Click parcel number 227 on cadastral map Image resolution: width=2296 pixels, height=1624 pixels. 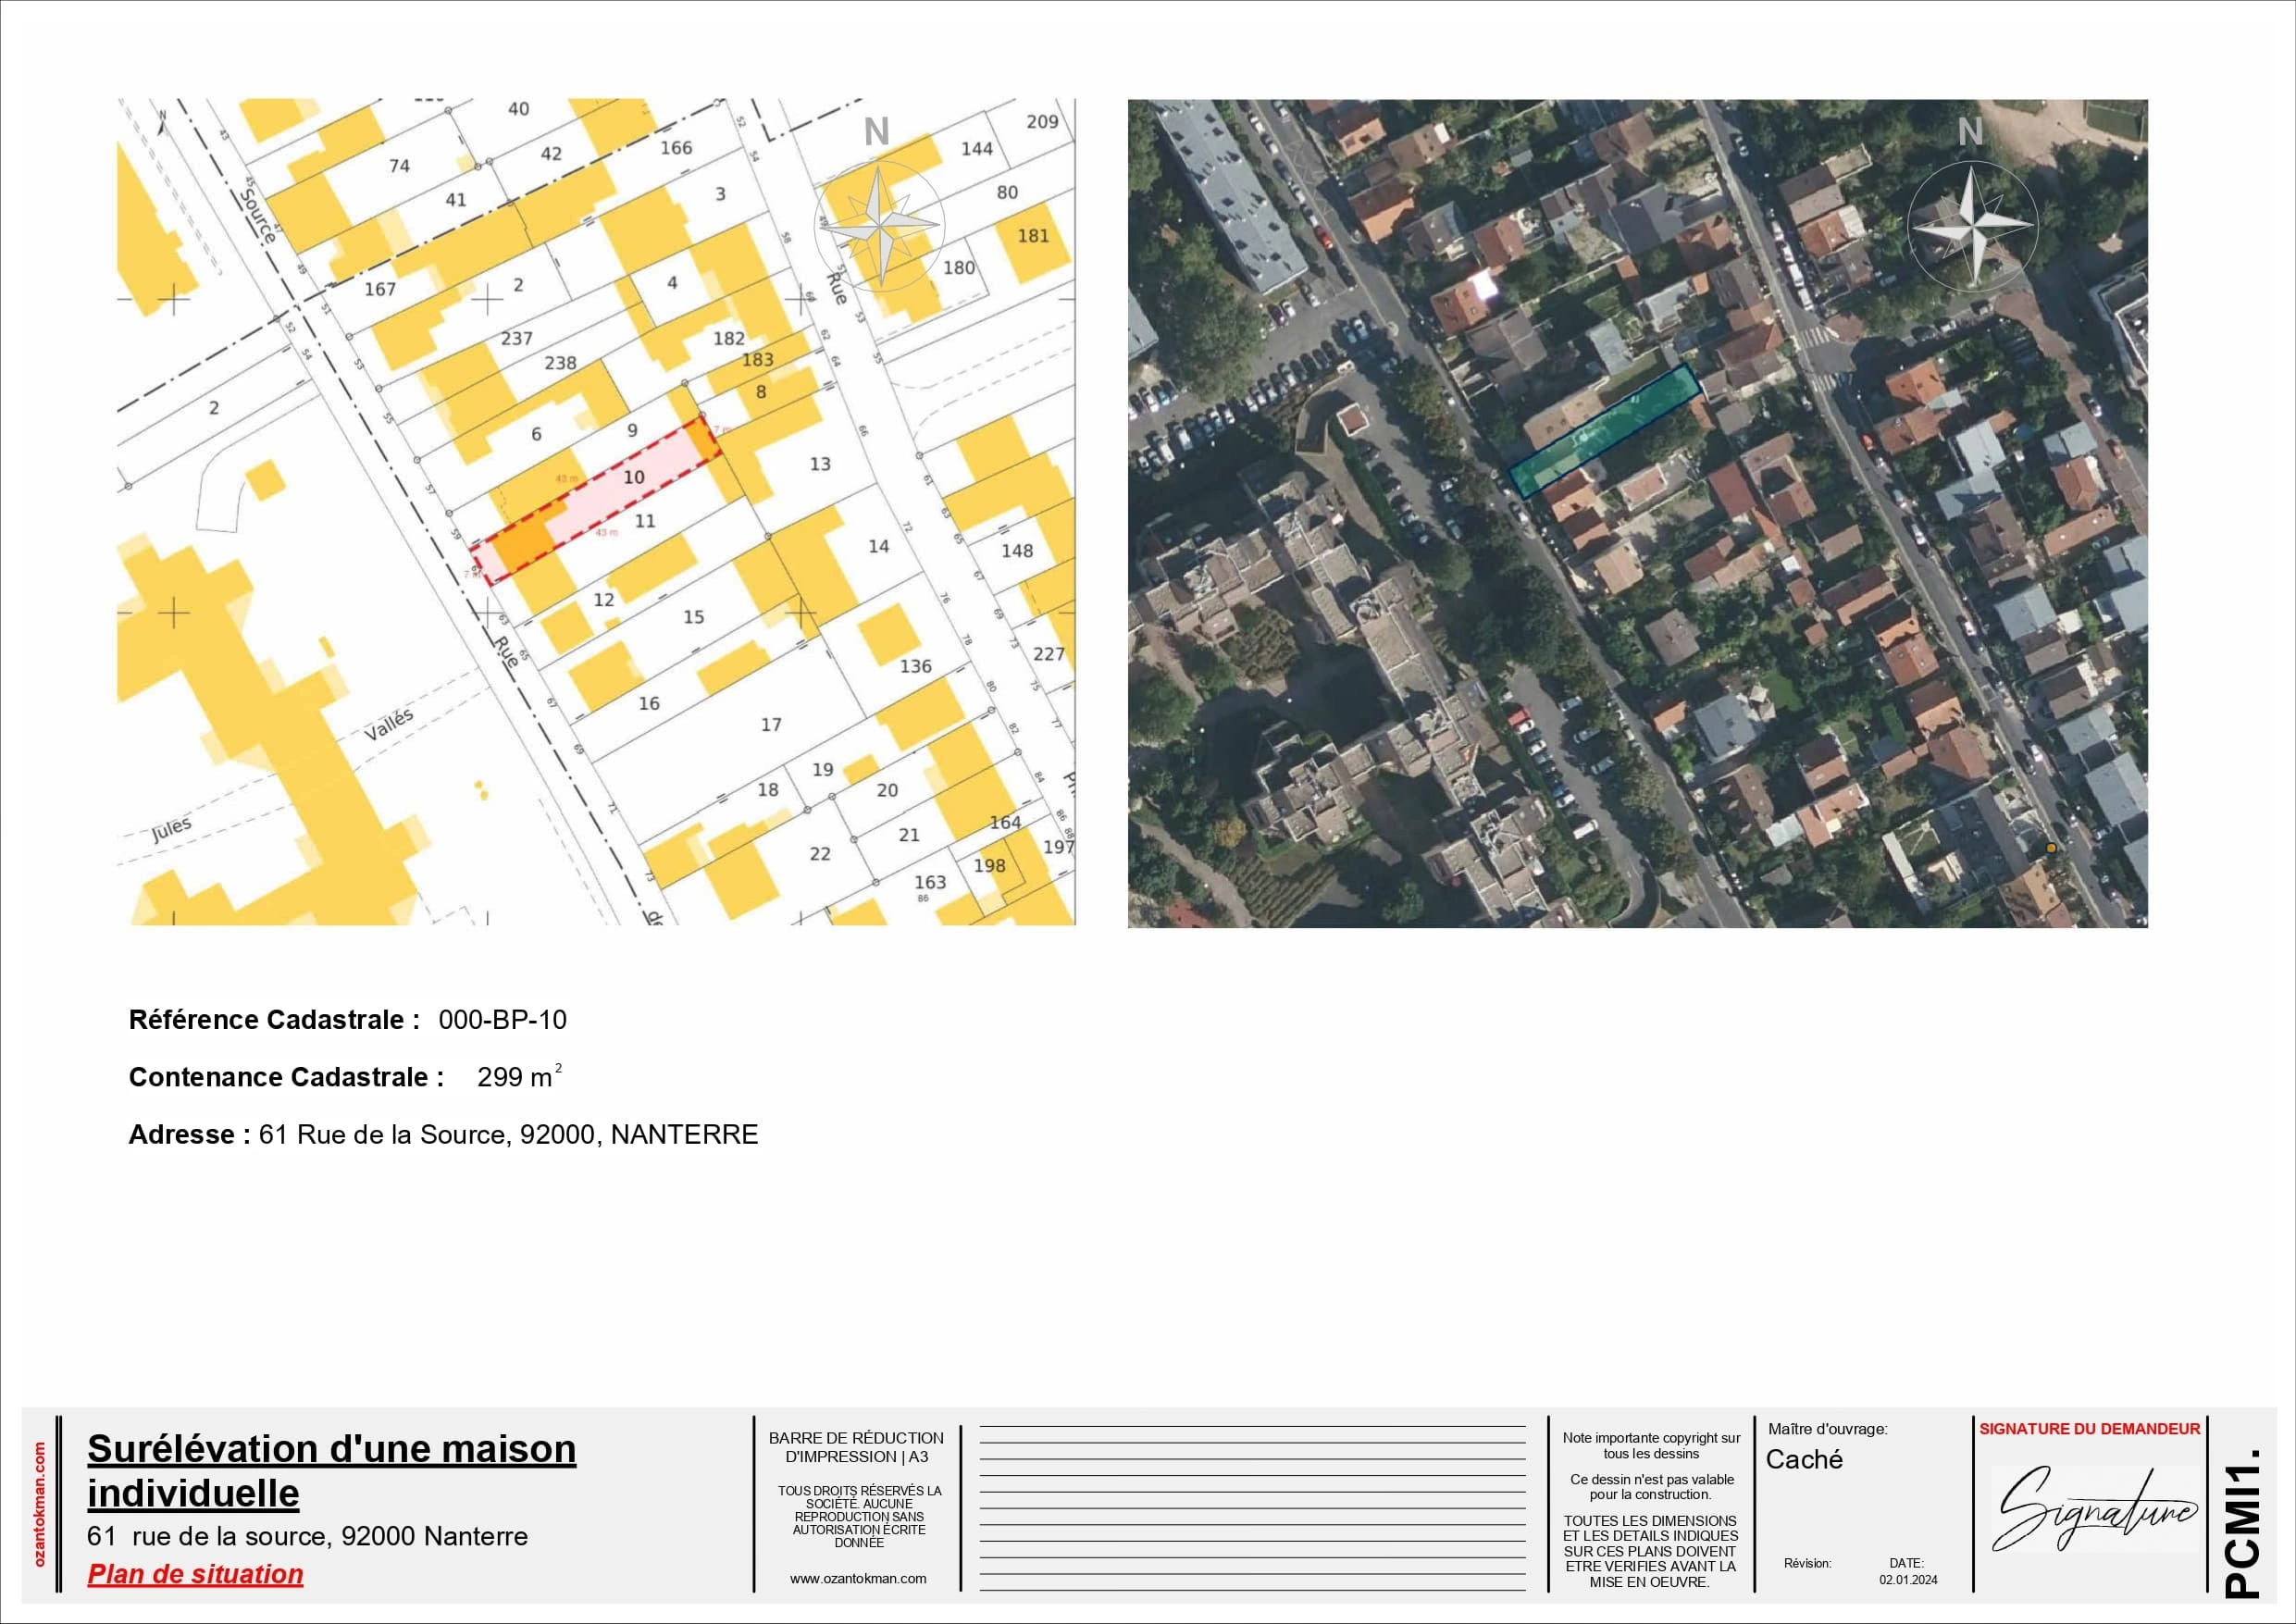pyautogui.click(x=1049, y=654)
